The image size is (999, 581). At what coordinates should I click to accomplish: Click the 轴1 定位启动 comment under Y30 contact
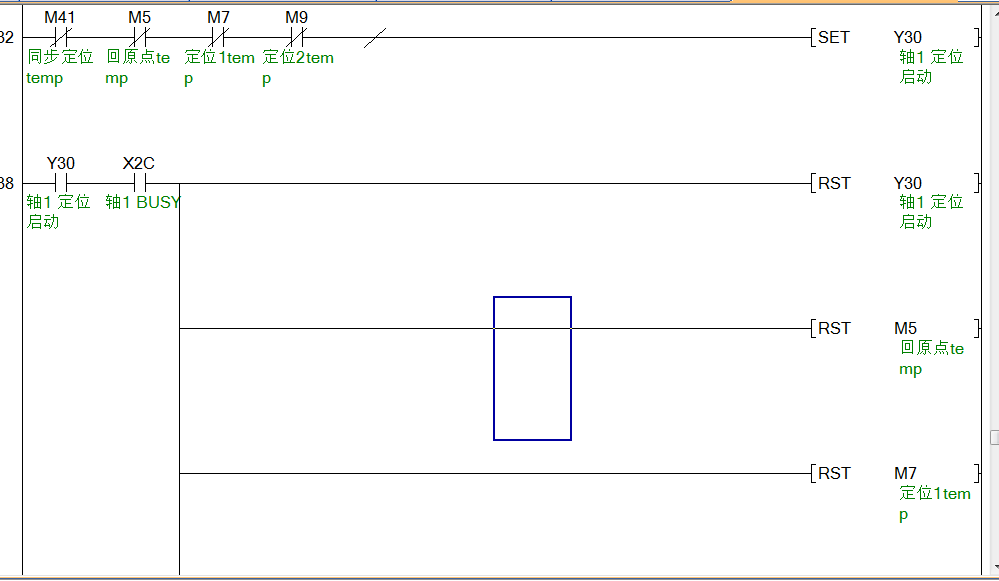58,212
